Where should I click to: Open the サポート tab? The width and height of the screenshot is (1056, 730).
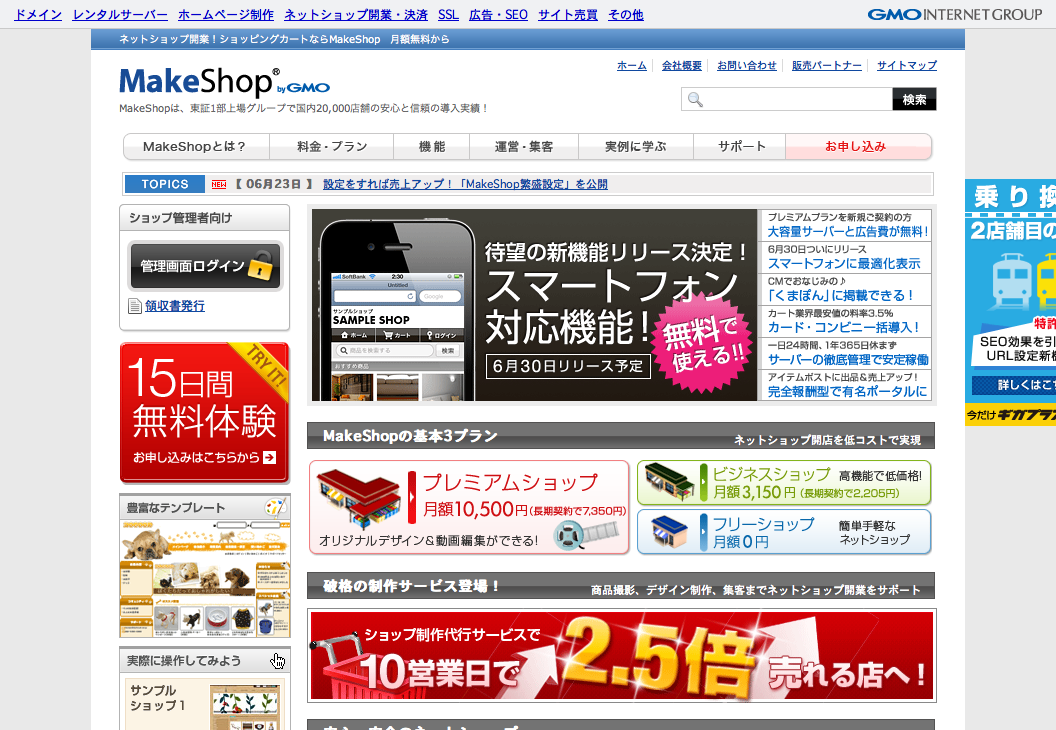coord(739,147)
